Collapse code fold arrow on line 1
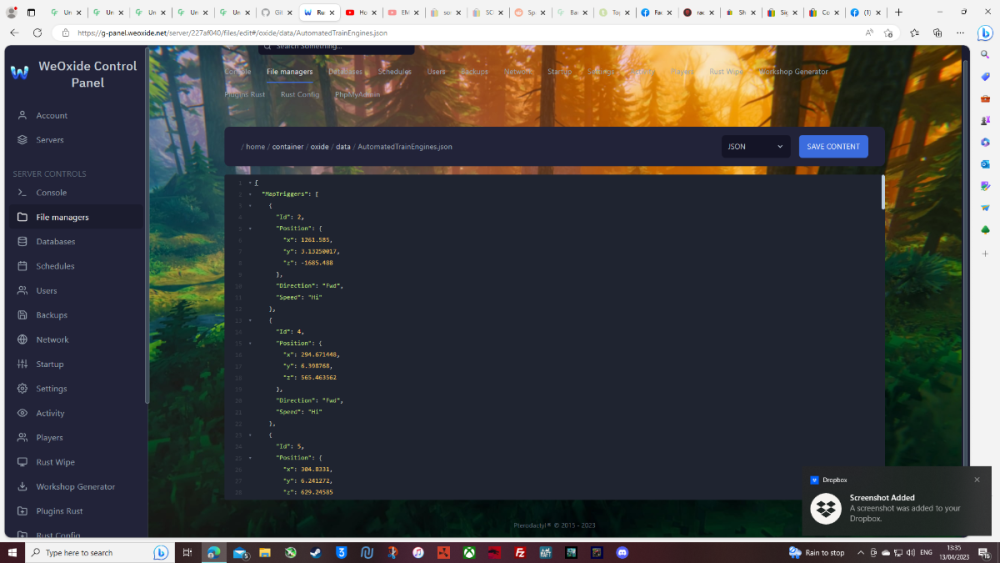The width and height of the screenshot is (1000, 563). (x=250, y=183)
